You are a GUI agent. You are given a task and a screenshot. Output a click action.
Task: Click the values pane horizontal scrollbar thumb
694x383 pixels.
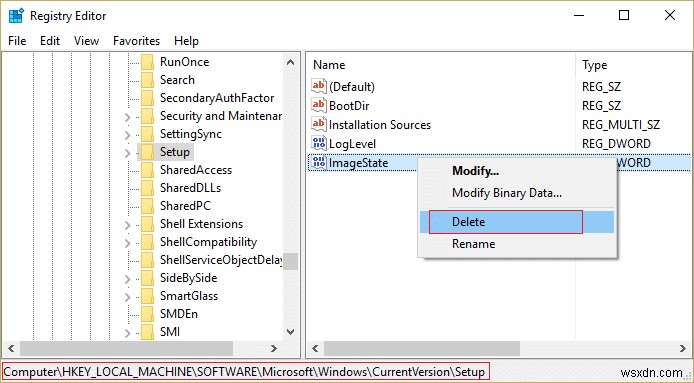[422, 348]
